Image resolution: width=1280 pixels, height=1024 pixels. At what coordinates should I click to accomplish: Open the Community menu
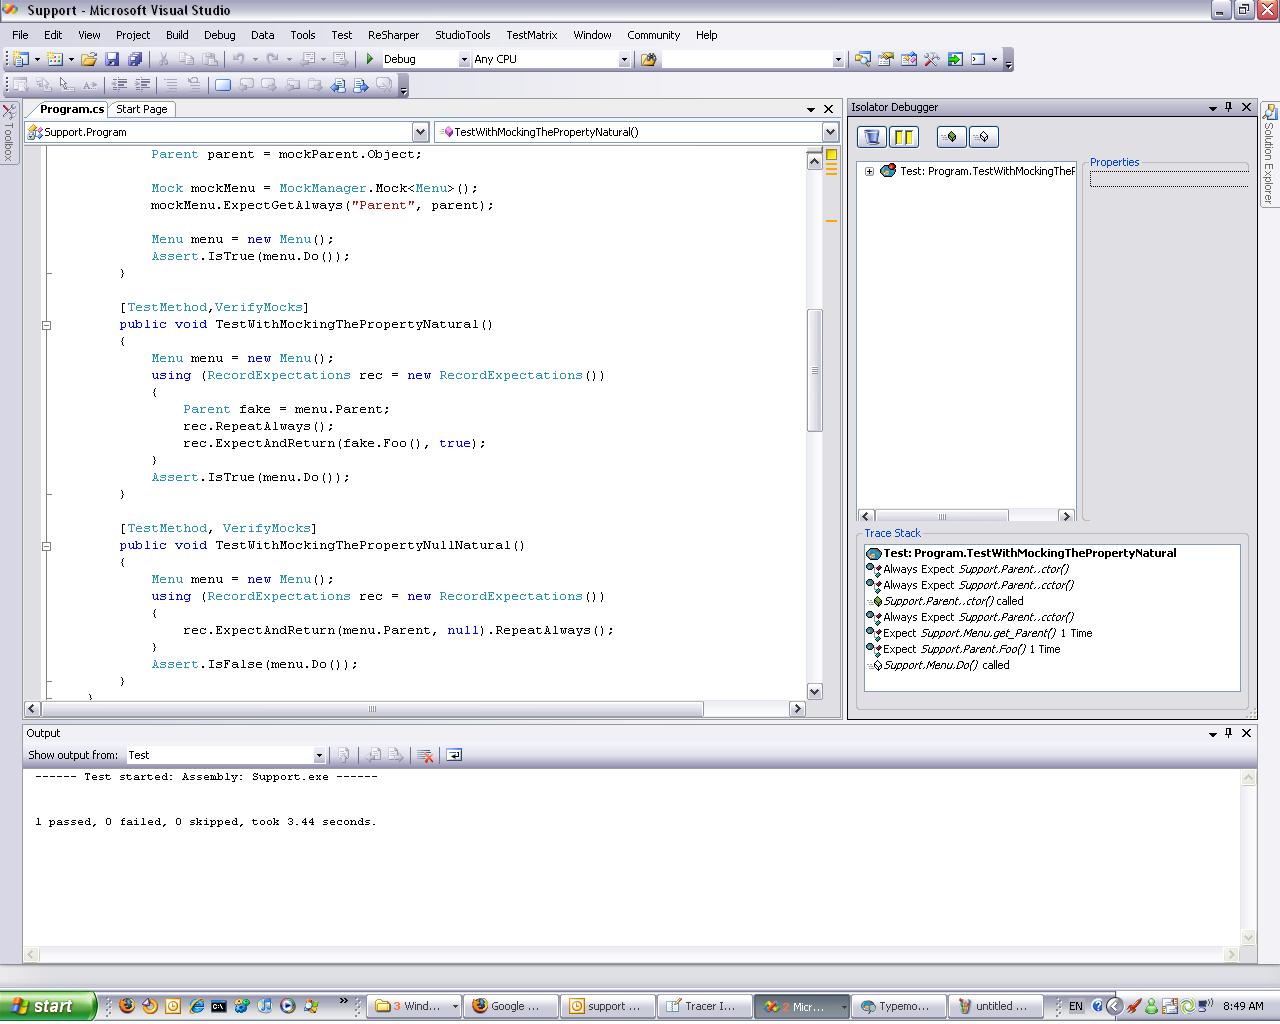[x=654, y=35]
